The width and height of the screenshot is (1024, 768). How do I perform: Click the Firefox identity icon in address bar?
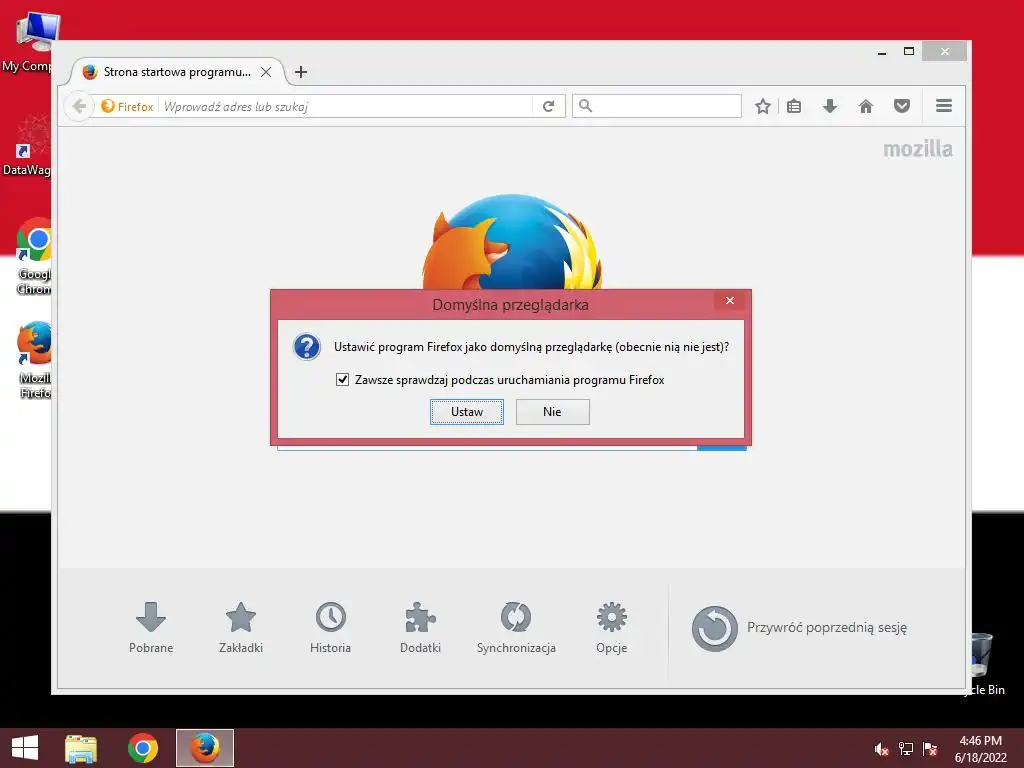click(127, 106)
